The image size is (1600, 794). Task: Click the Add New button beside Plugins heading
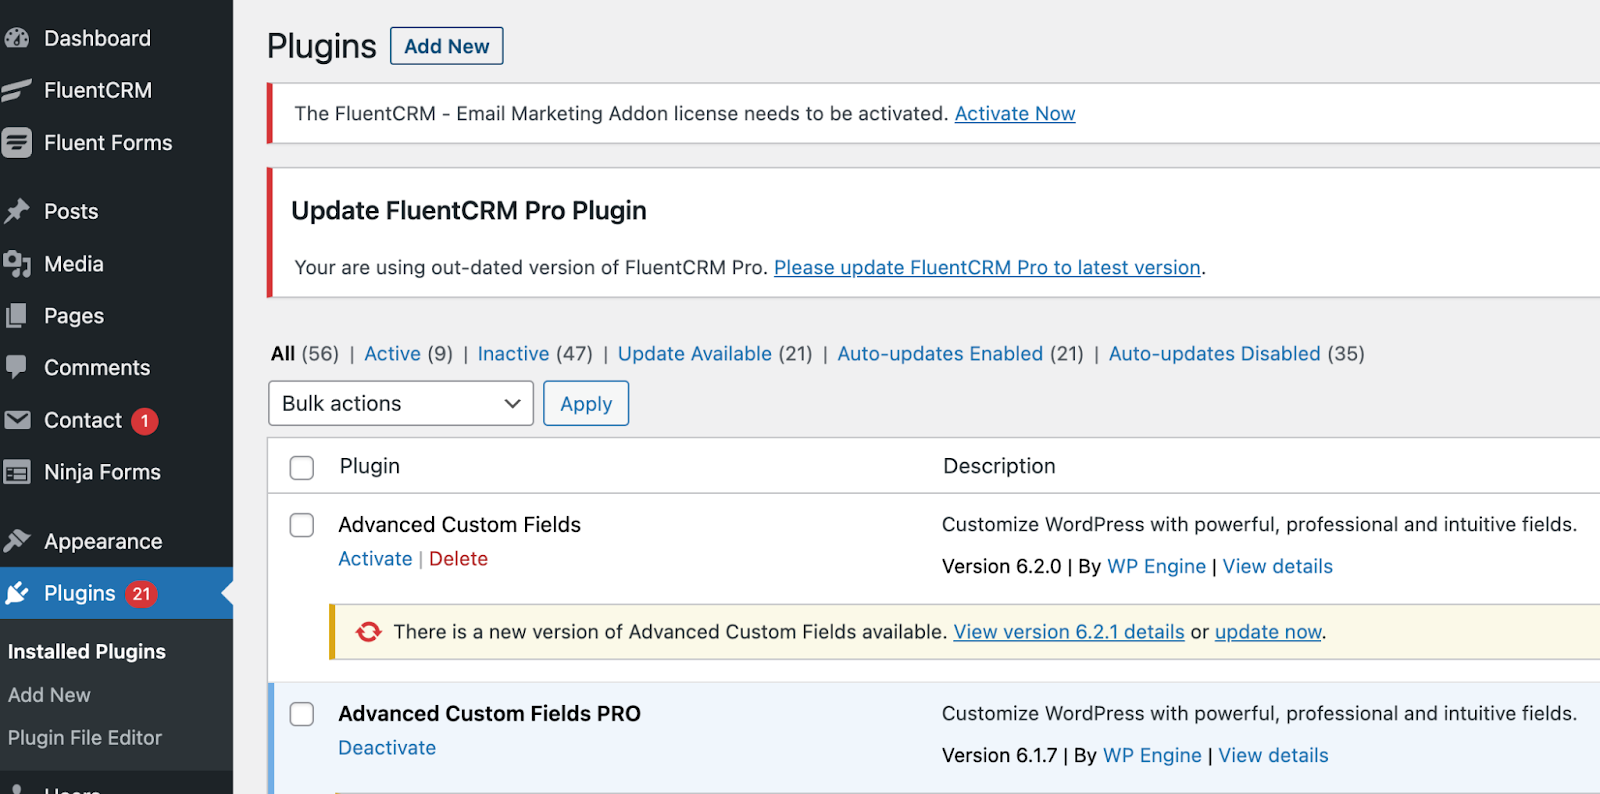447,46
